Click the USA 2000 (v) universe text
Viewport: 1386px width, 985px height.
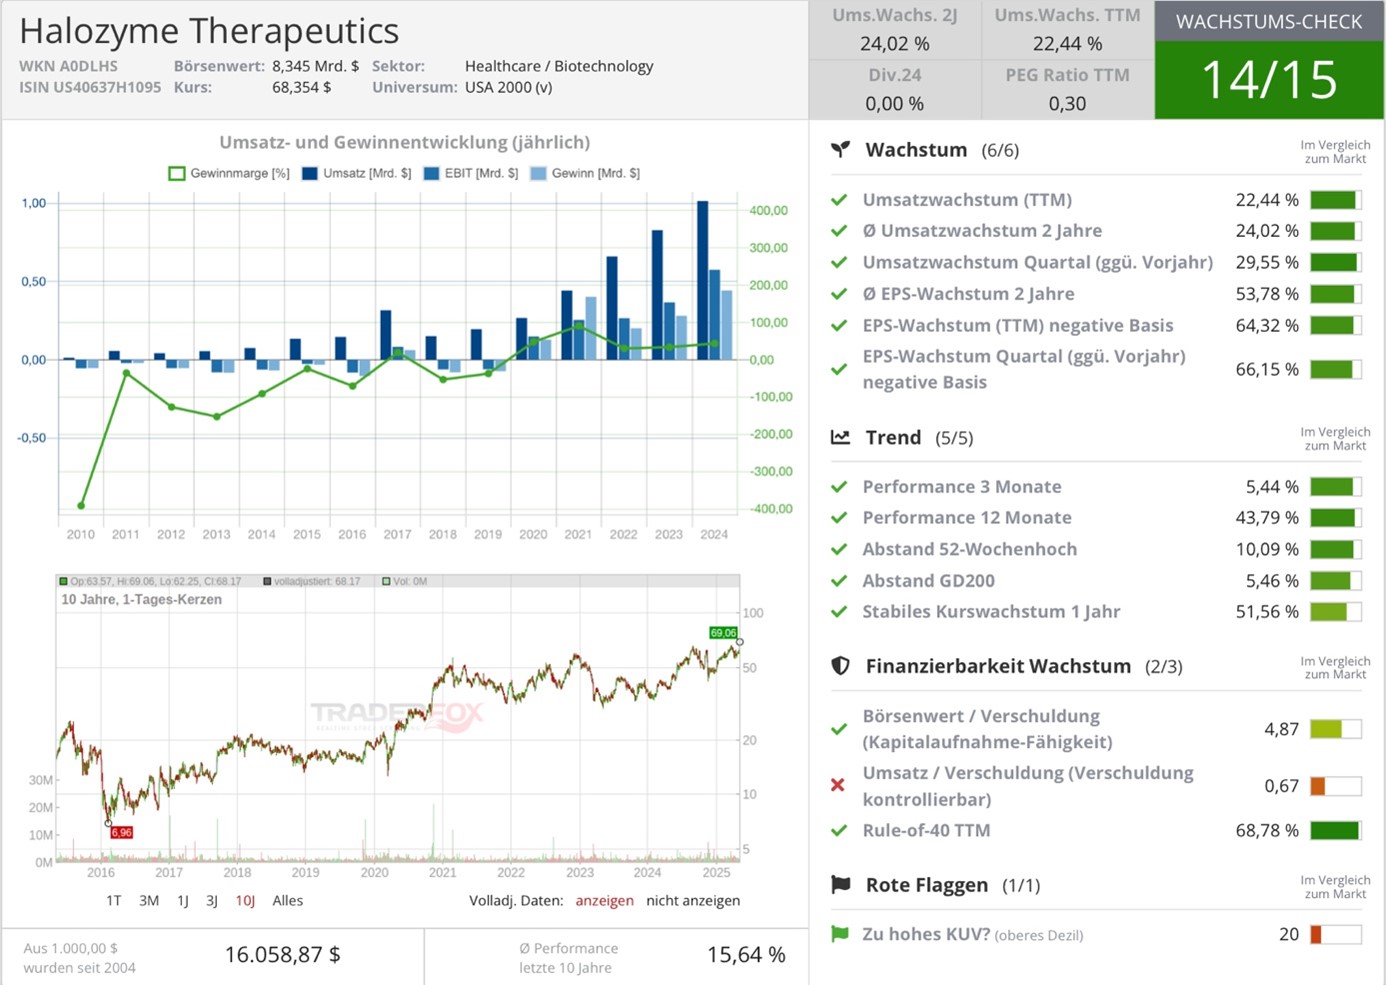[x=509, y=87]
